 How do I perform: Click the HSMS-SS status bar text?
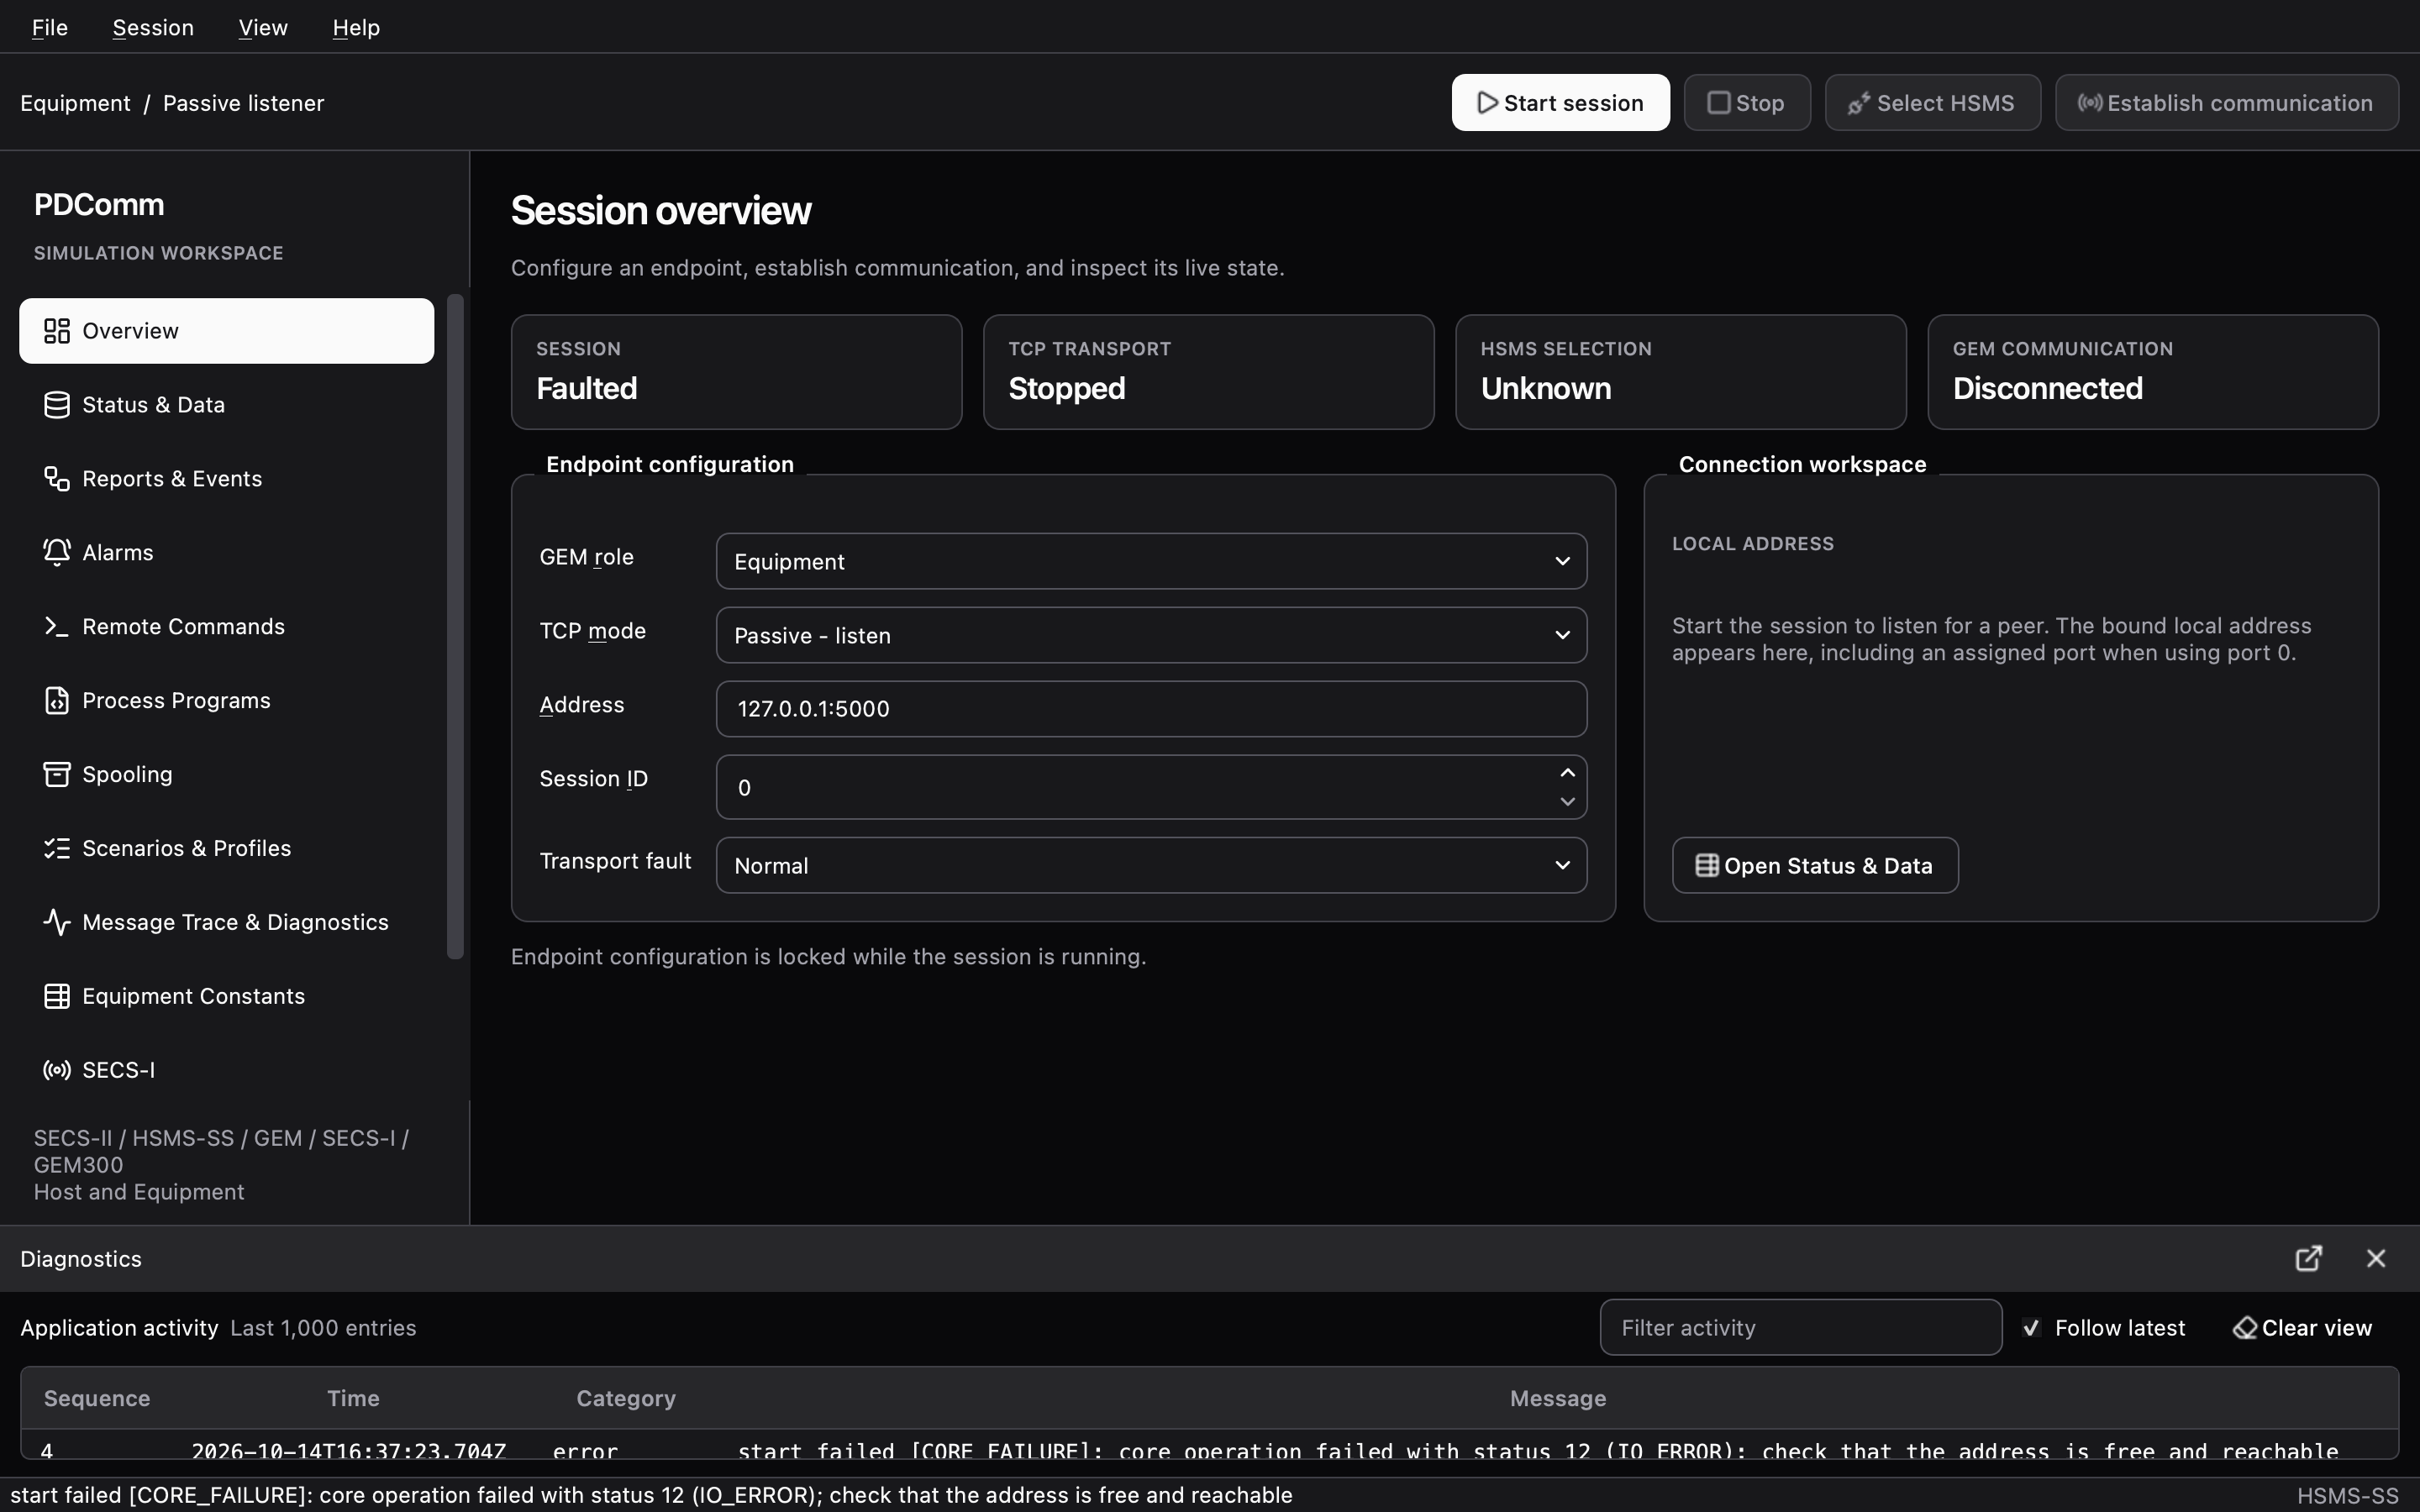pos(2347,1496)
